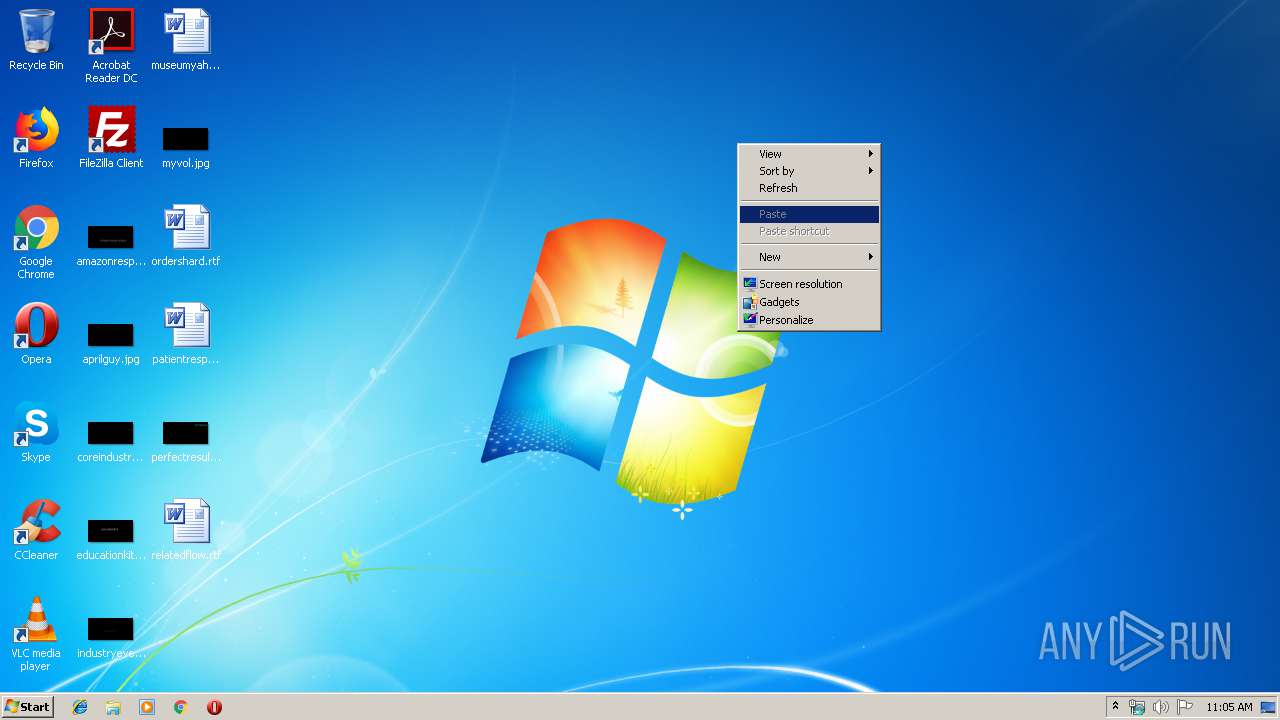Click the greyed Paste menu entry
The width and height of the screenshot is (1280, 720).
(809, 214)
